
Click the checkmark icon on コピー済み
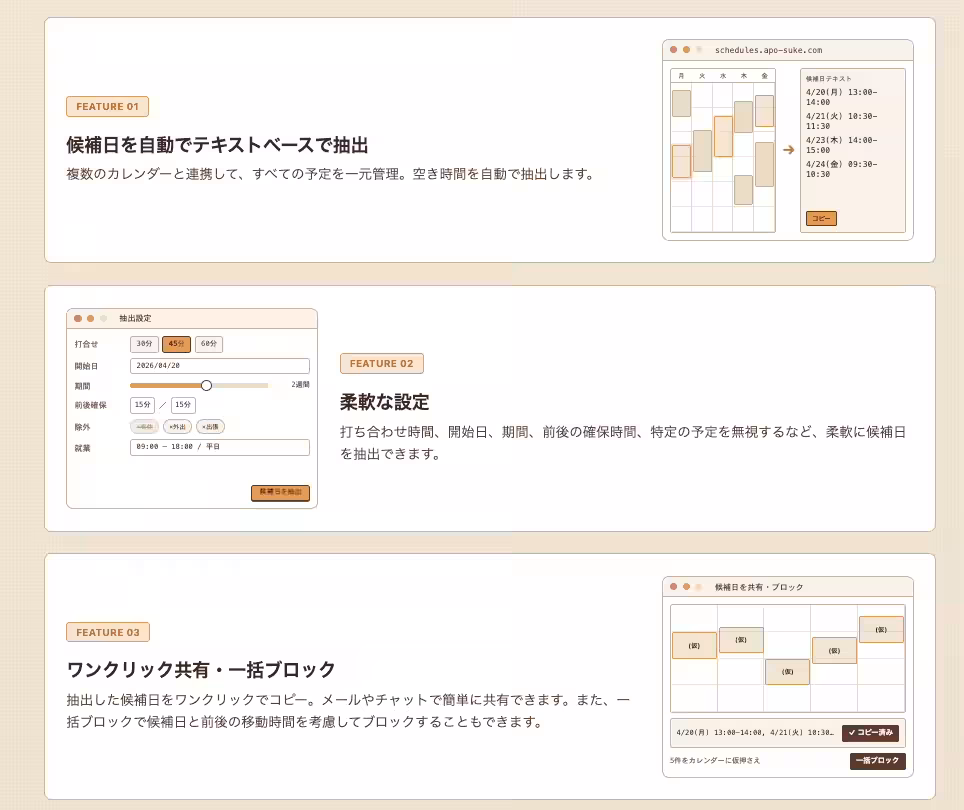852,733
